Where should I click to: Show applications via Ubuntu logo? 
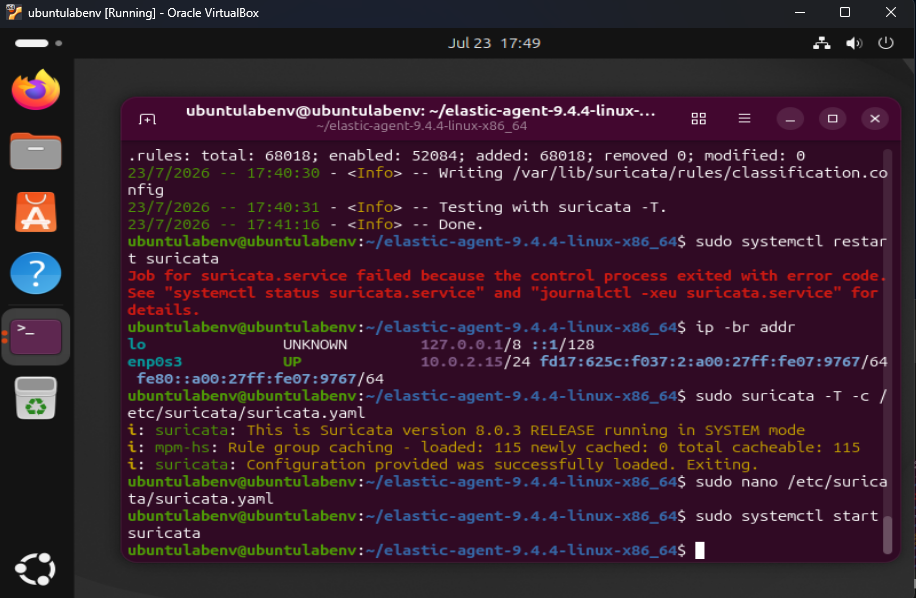tap(36, 569)
